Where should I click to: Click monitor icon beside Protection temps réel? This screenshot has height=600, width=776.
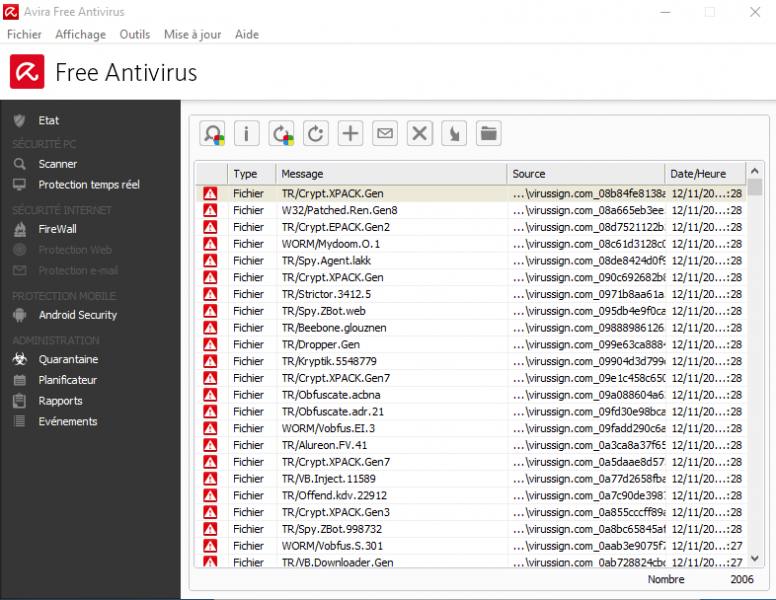[19, 185]
